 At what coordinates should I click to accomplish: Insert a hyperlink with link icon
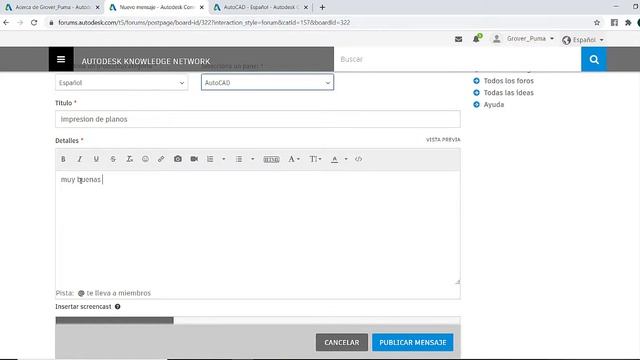pyautogui.click(x=161, y=159)
